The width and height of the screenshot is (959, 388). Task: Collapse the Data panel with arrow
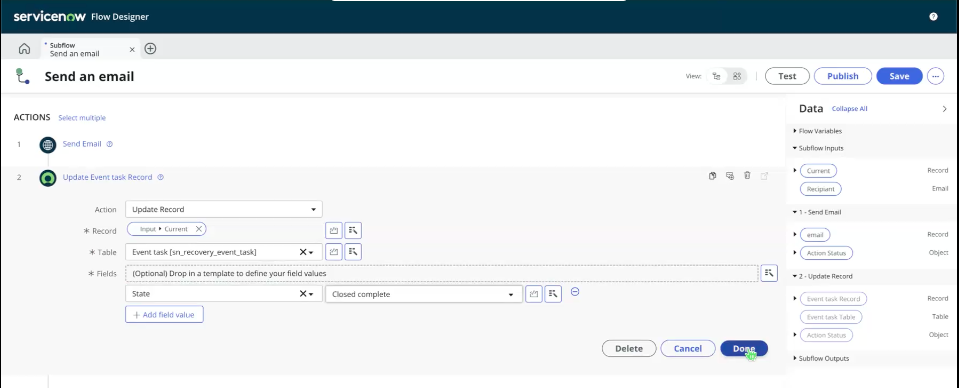(944, 109)
